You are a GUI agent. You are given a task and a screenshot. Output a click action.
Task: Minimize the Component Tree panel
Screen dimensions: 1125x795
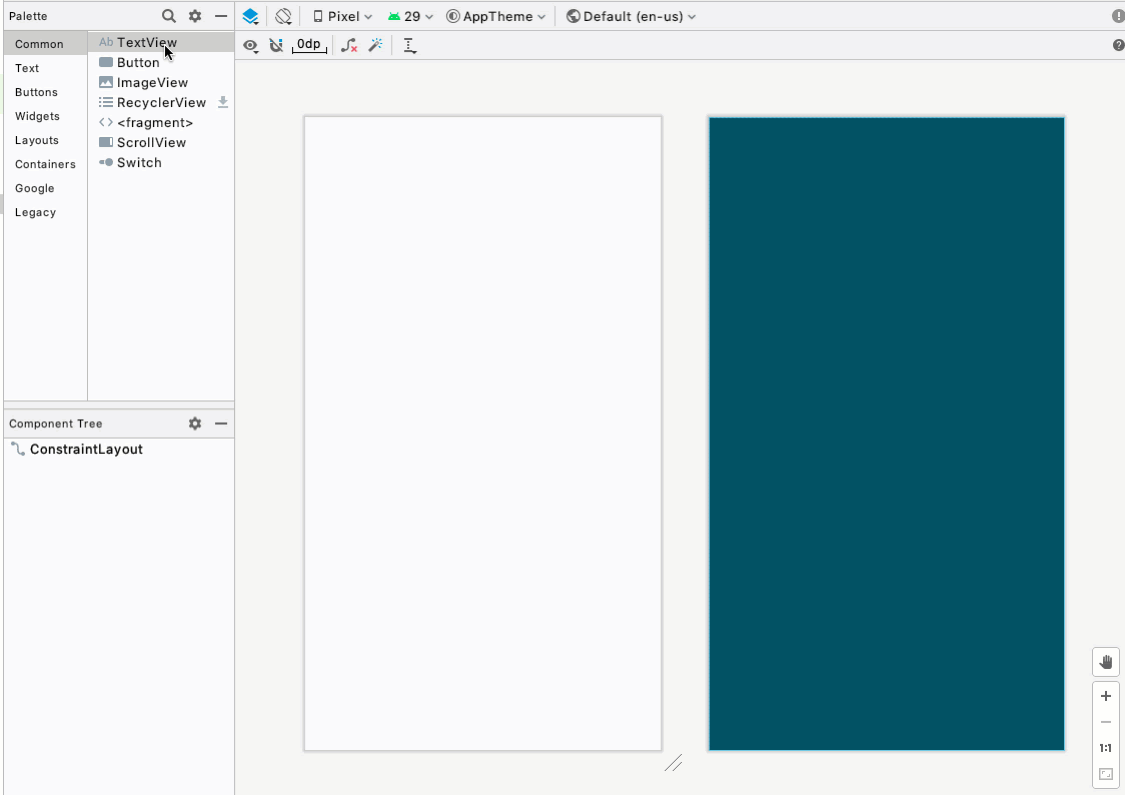(221, 423)
